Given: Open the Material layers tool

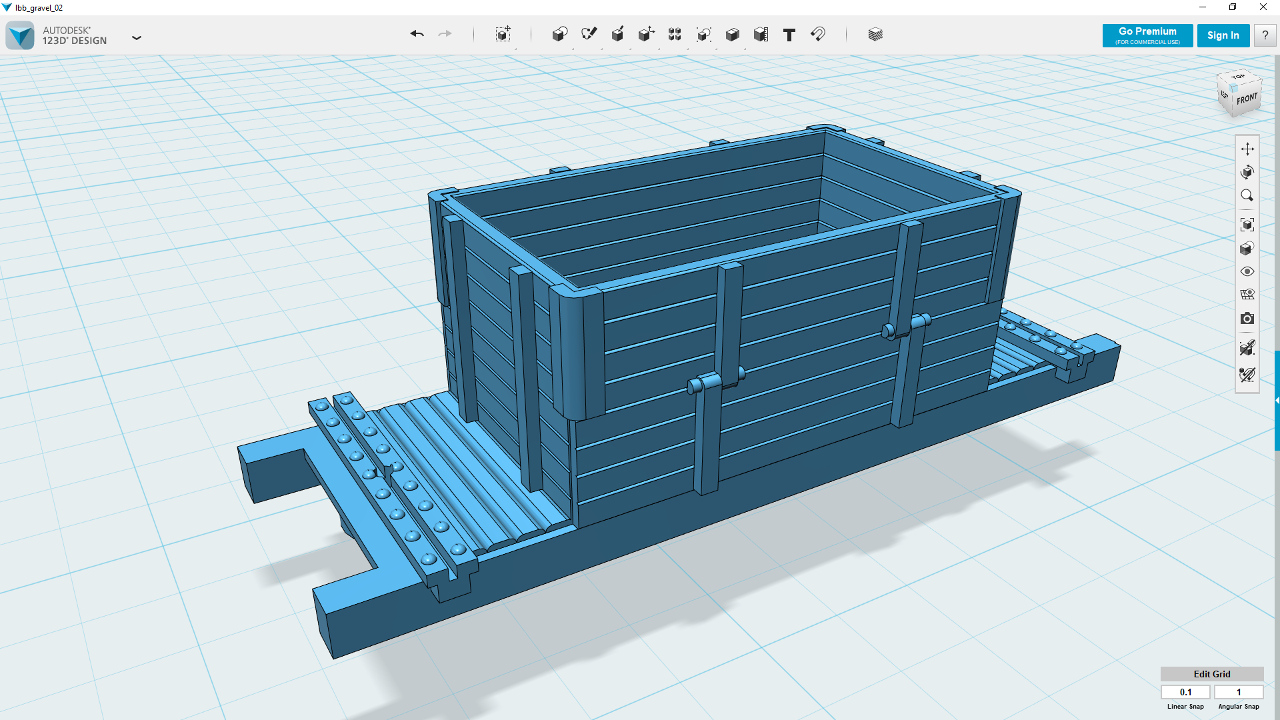Looking at the screenshot, I should (x=876, y=34).
